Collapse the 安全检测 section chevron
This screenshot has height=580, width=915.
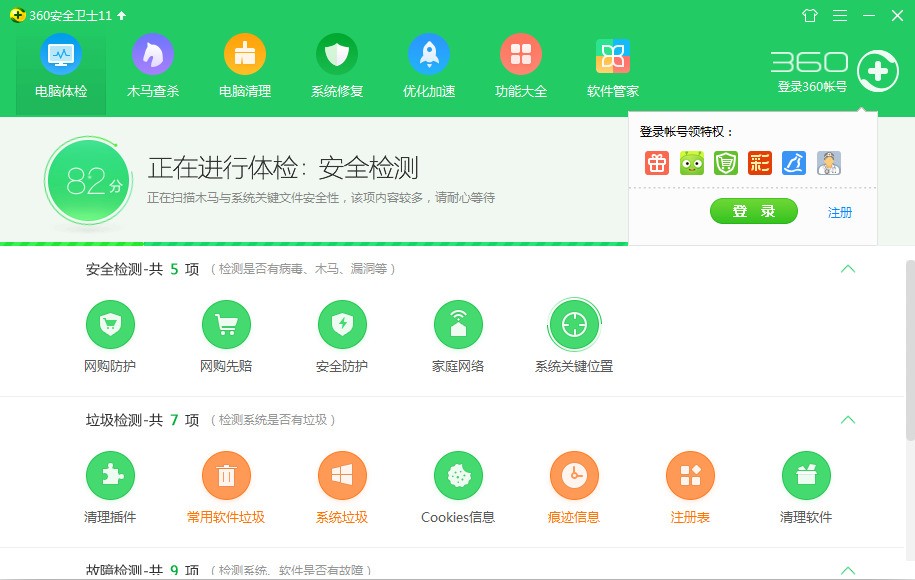(x=848, y=269)
